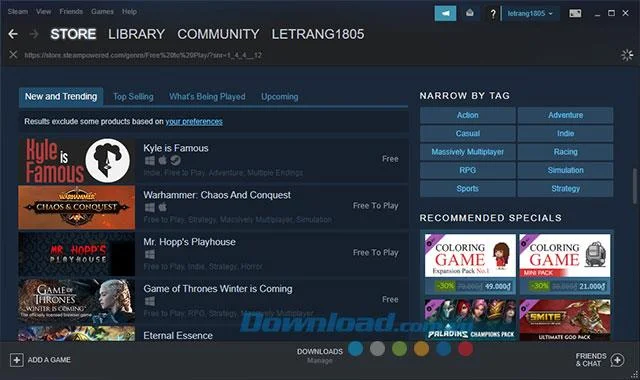
Task: Open the Steam menu
Action: click(x=18, y=11)
